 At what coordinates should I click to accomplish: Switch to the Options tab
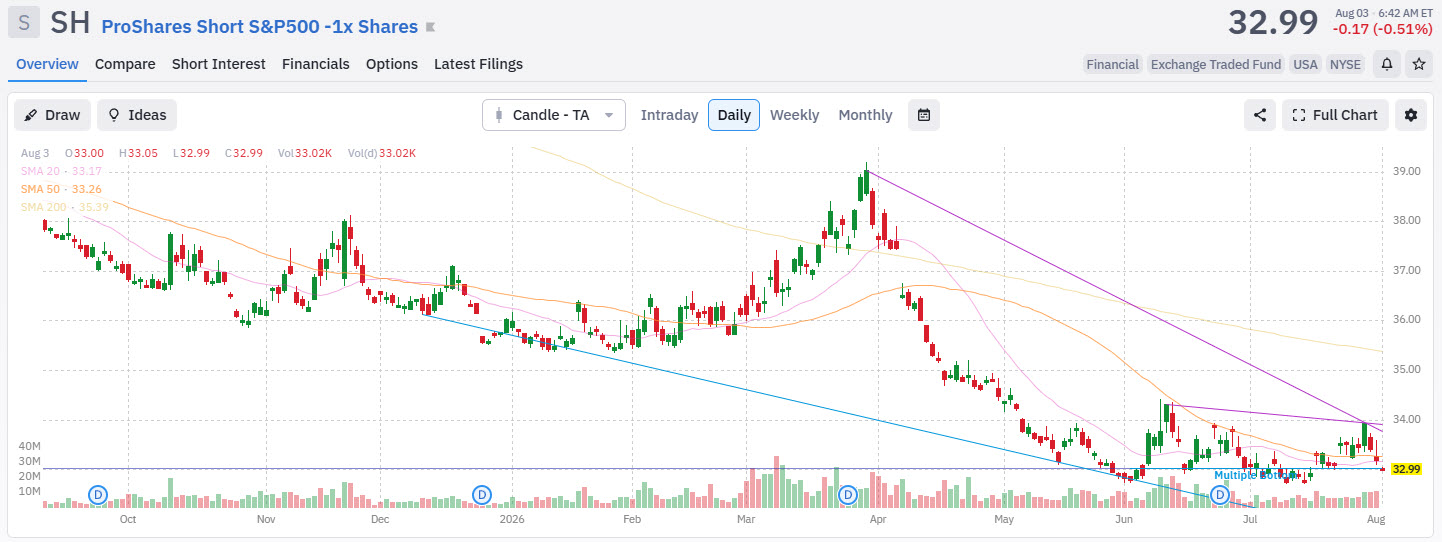[392, 64]
